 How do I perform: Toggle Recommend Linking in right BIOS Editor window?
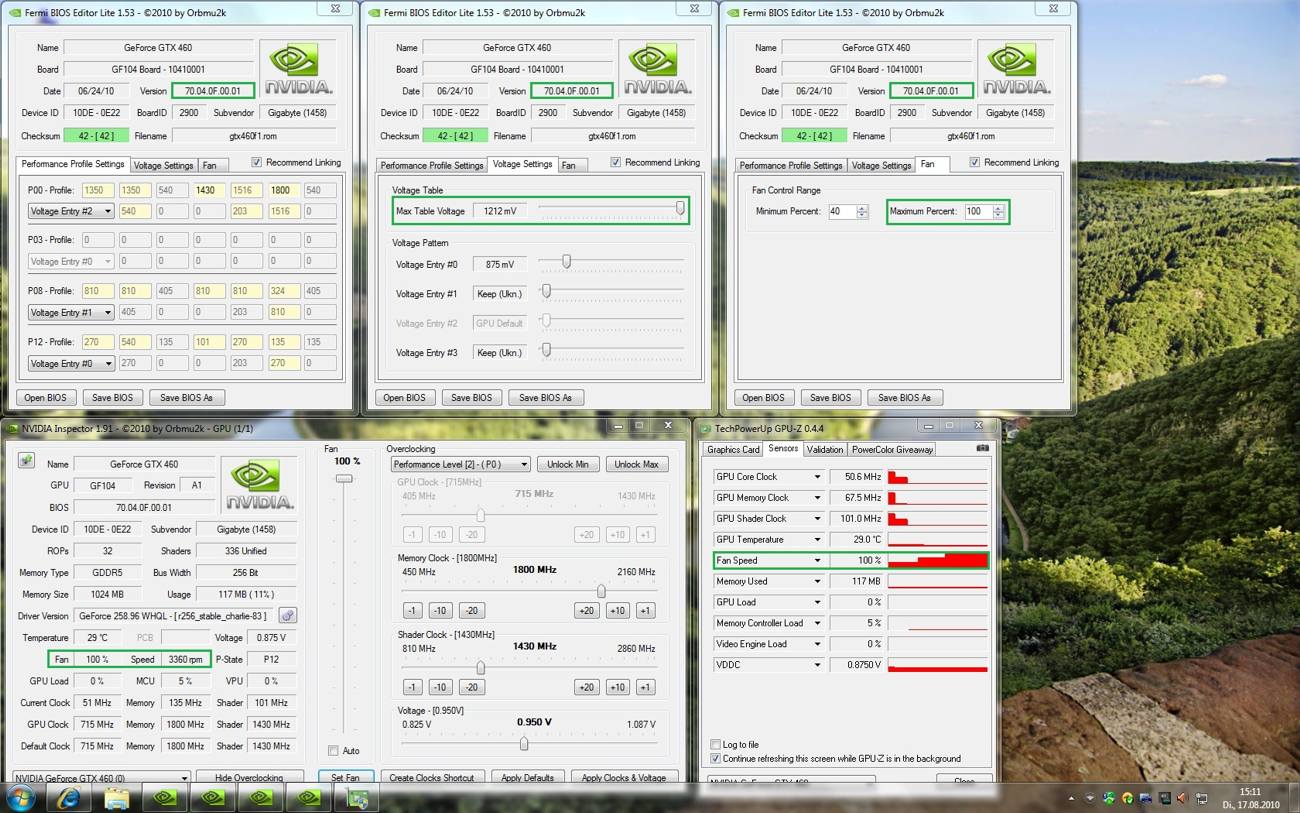(x=975, y=162)
